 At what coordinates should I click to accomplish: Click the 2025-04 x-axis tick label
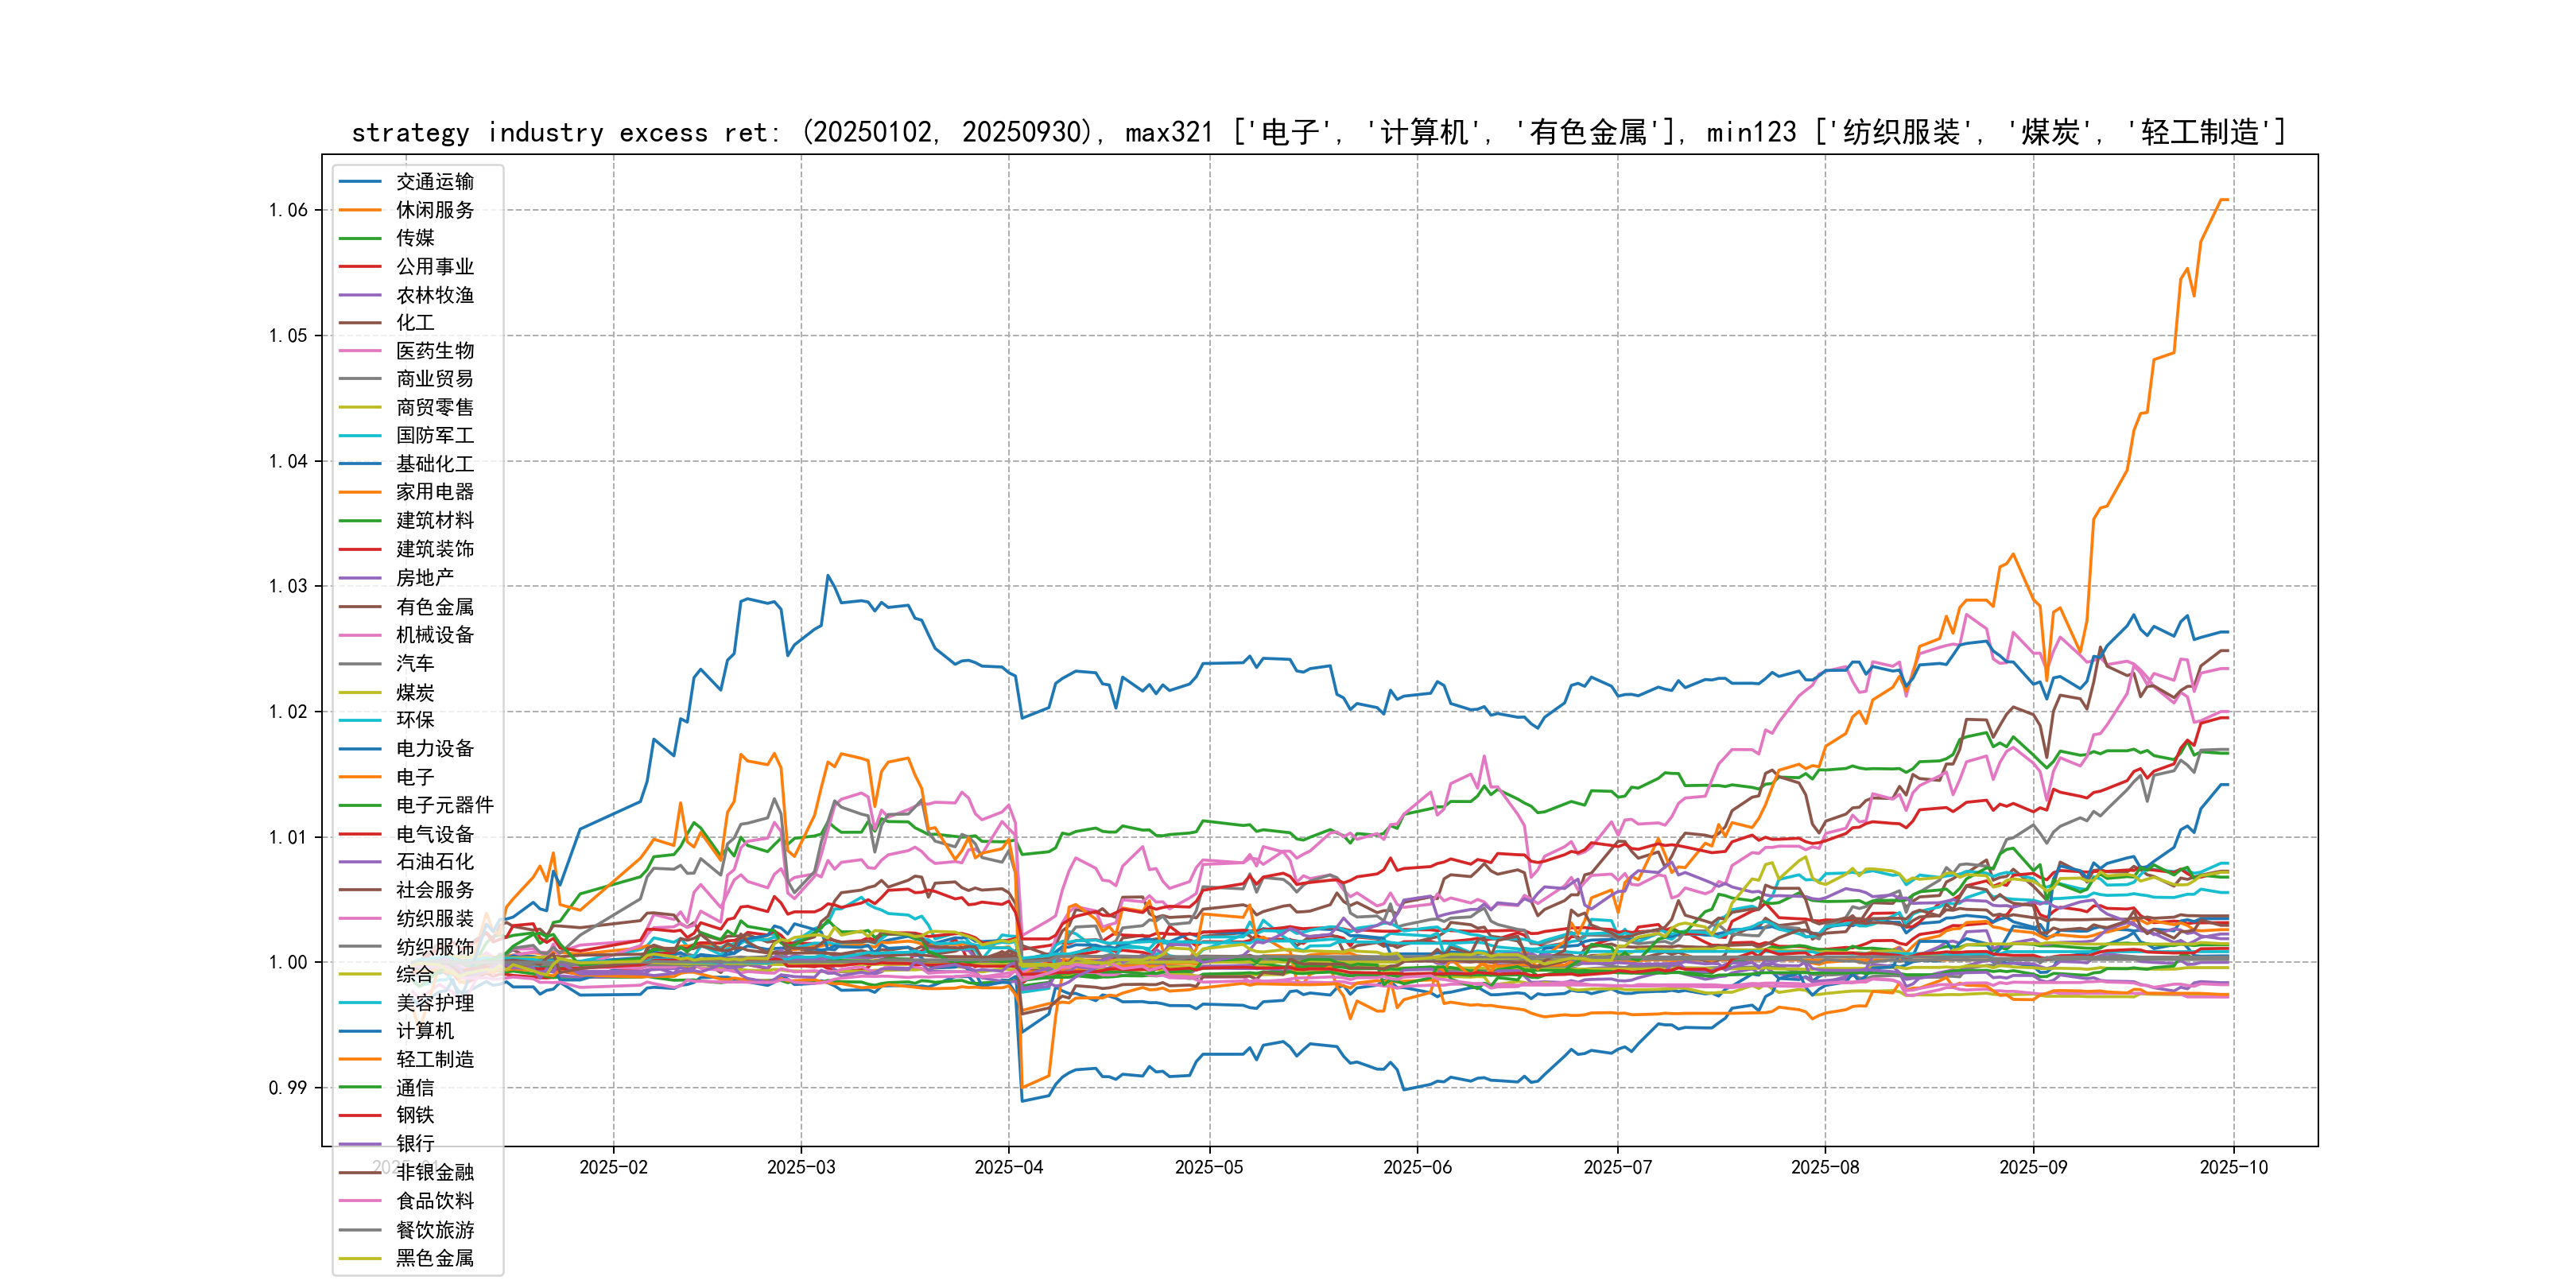pos(1008,1167)
